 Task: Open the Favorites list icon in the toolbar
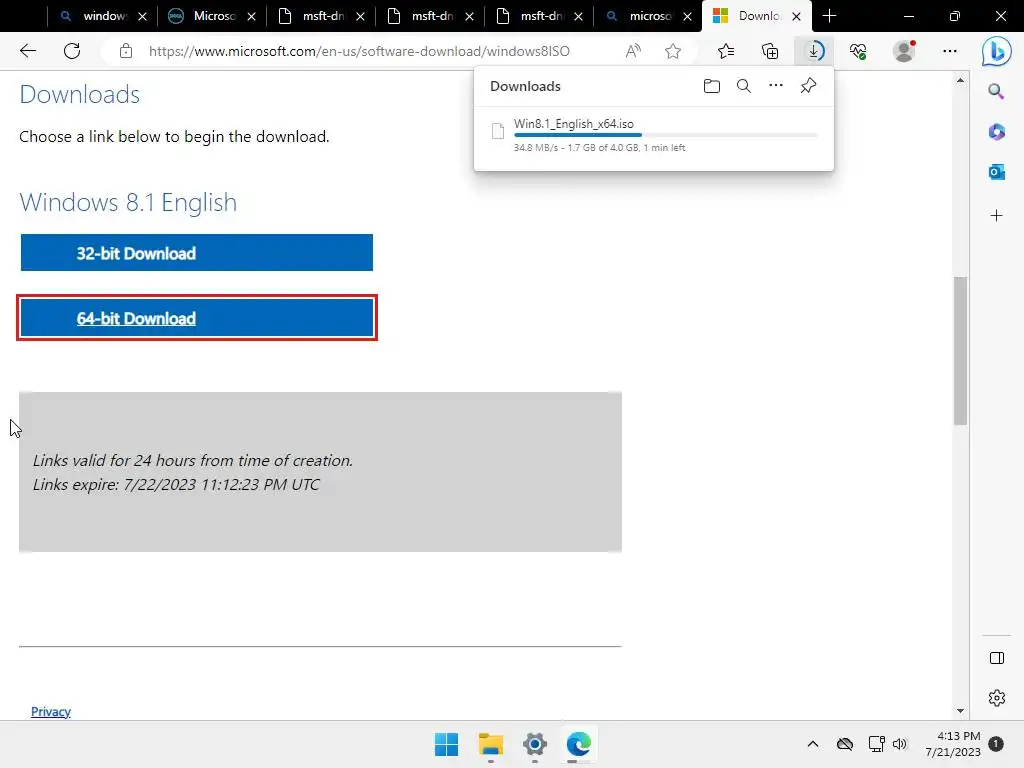[x=726, y=51]
